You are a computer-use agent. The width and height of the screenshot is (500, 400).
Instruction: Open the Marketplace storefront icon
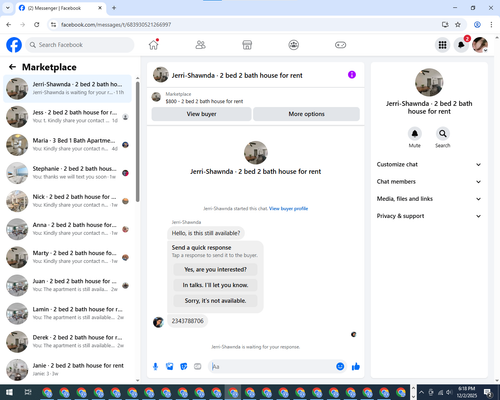(x=247, y=45)
